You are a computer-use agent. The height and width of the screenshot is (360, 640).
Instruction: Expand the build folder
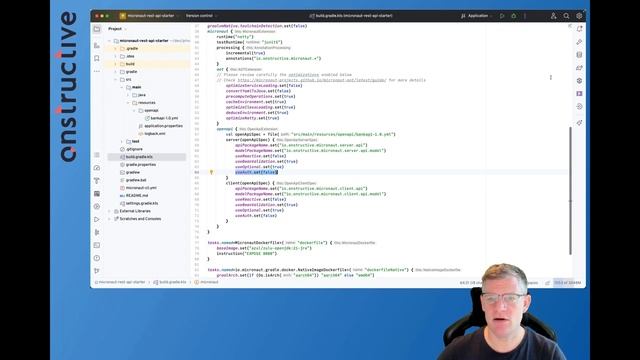point(116,64)
